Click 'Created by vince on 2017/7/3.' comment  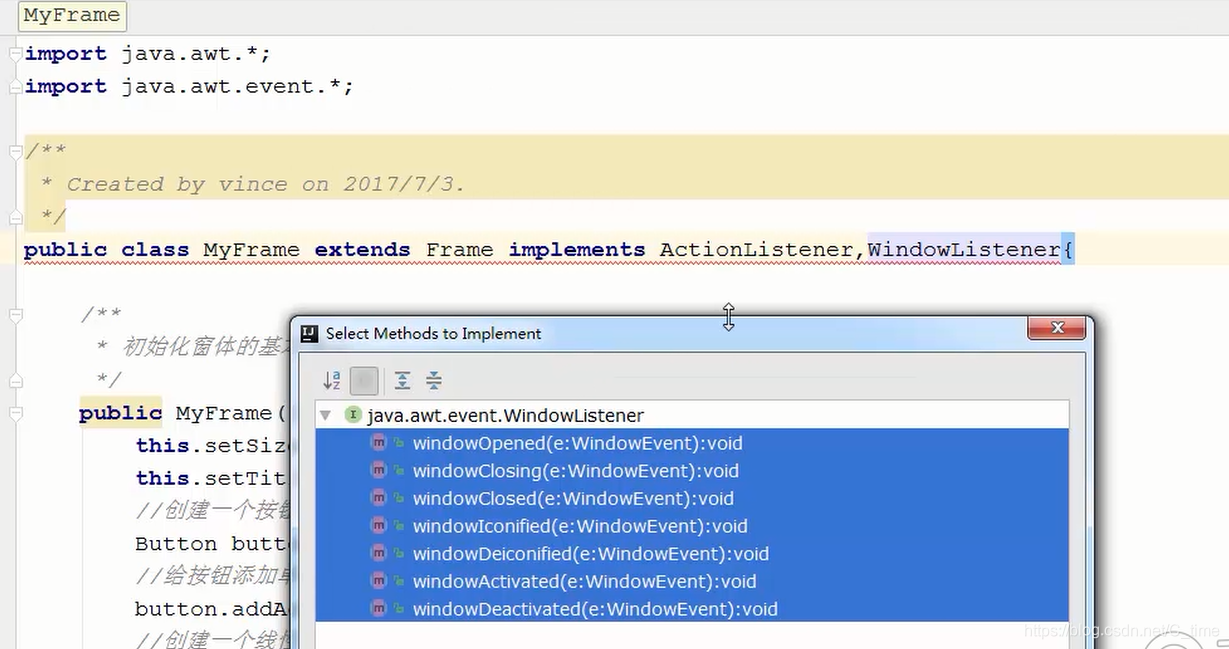[x=266, y=184]
